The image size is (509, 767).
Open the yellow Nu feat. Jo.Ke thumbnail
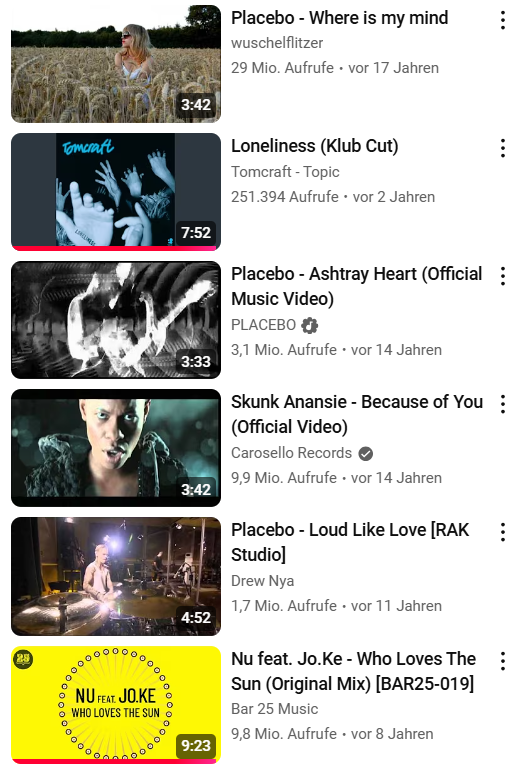point(116,704)
